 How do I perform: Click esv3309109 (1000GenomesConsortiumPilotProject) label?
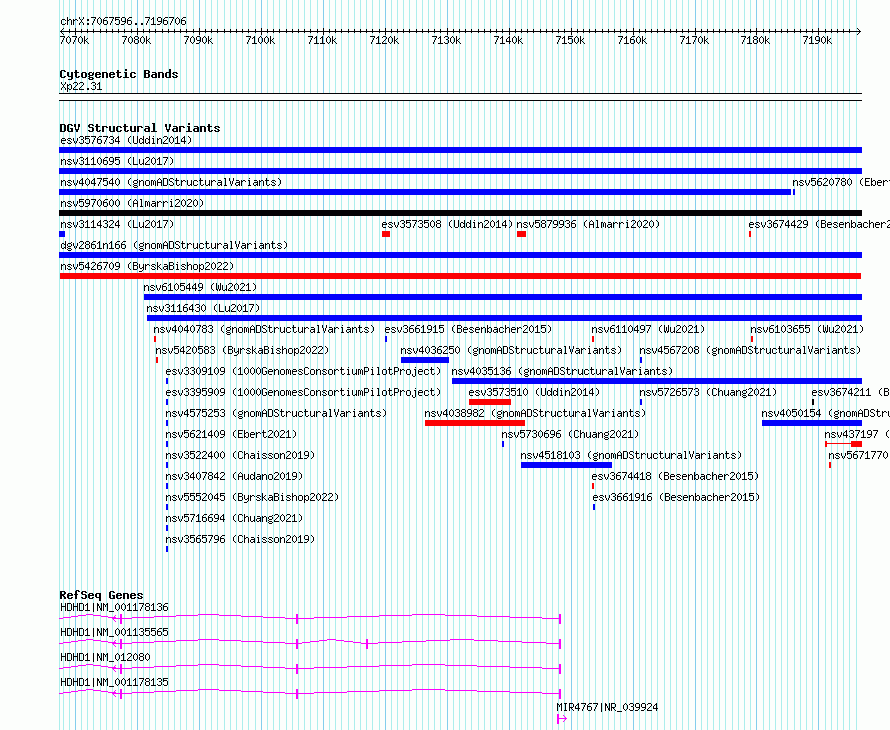(303, 371)
